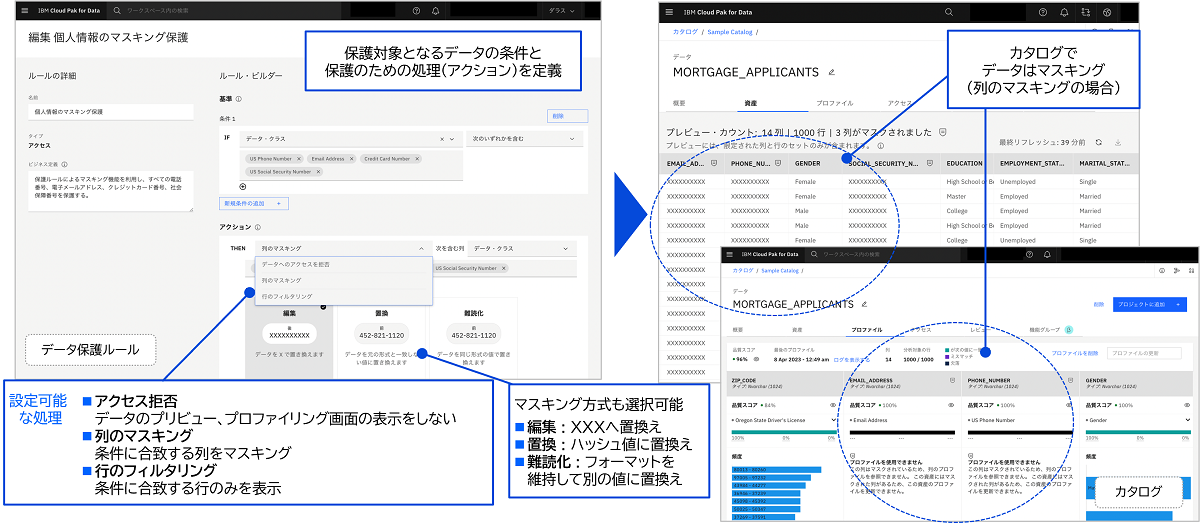Toggle eye icon for GENDER quality score

click(x=1187, y=405)
